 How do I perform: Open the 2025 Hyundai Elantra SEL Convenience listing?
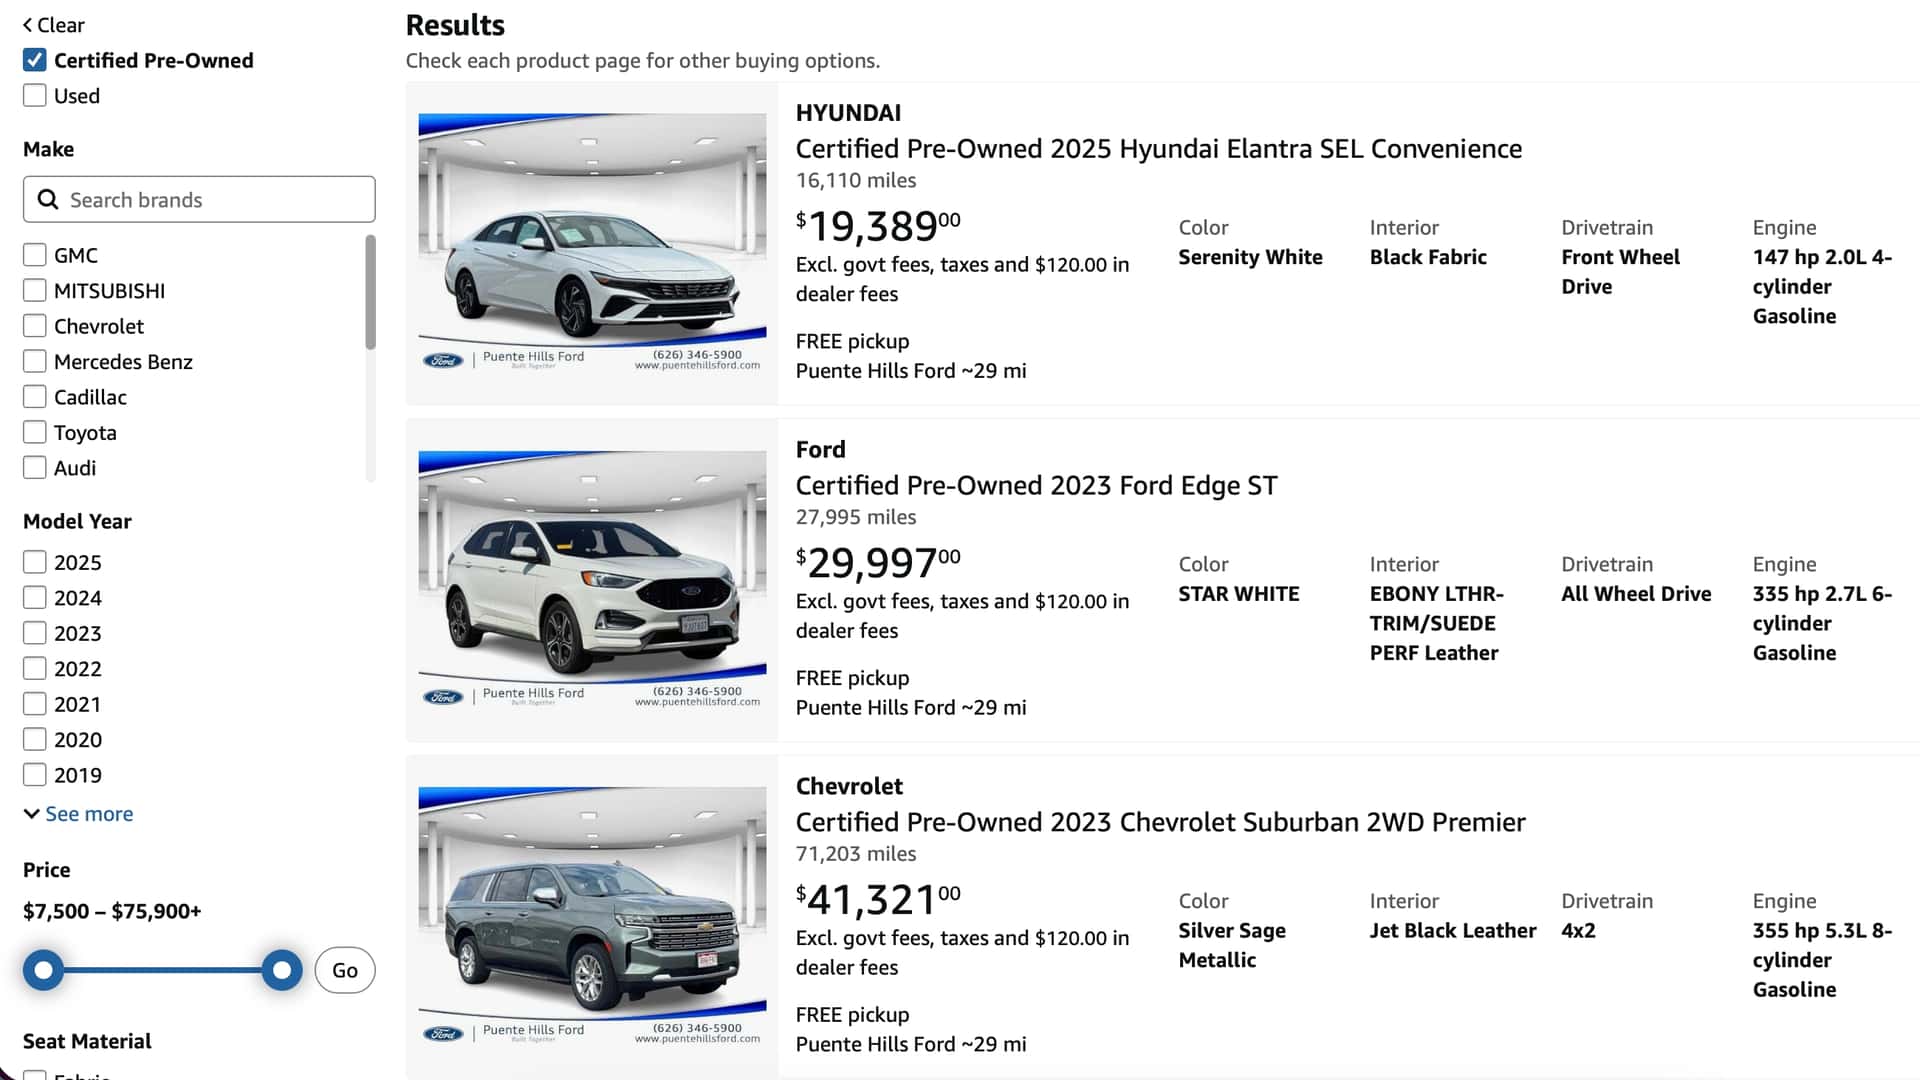[1158, 149]
